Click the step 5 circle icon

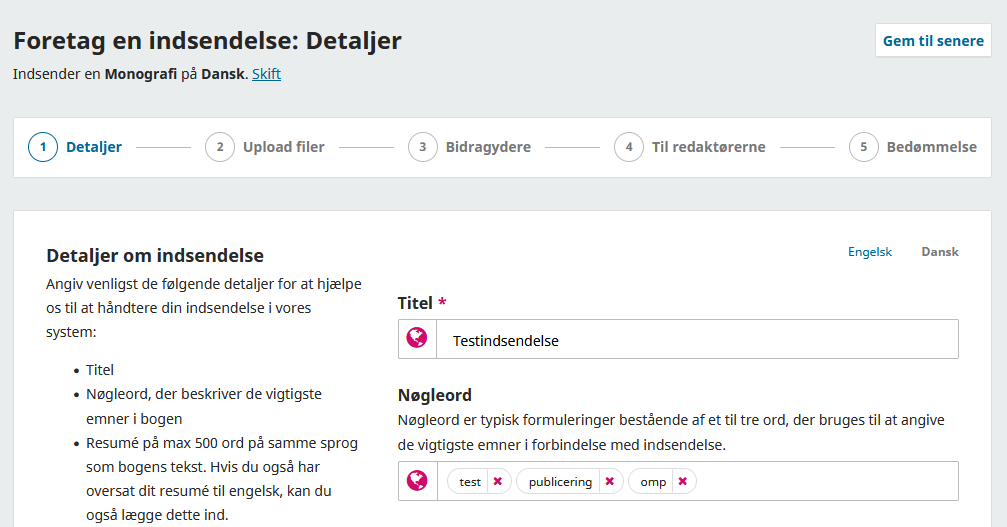tap(864, 147)
